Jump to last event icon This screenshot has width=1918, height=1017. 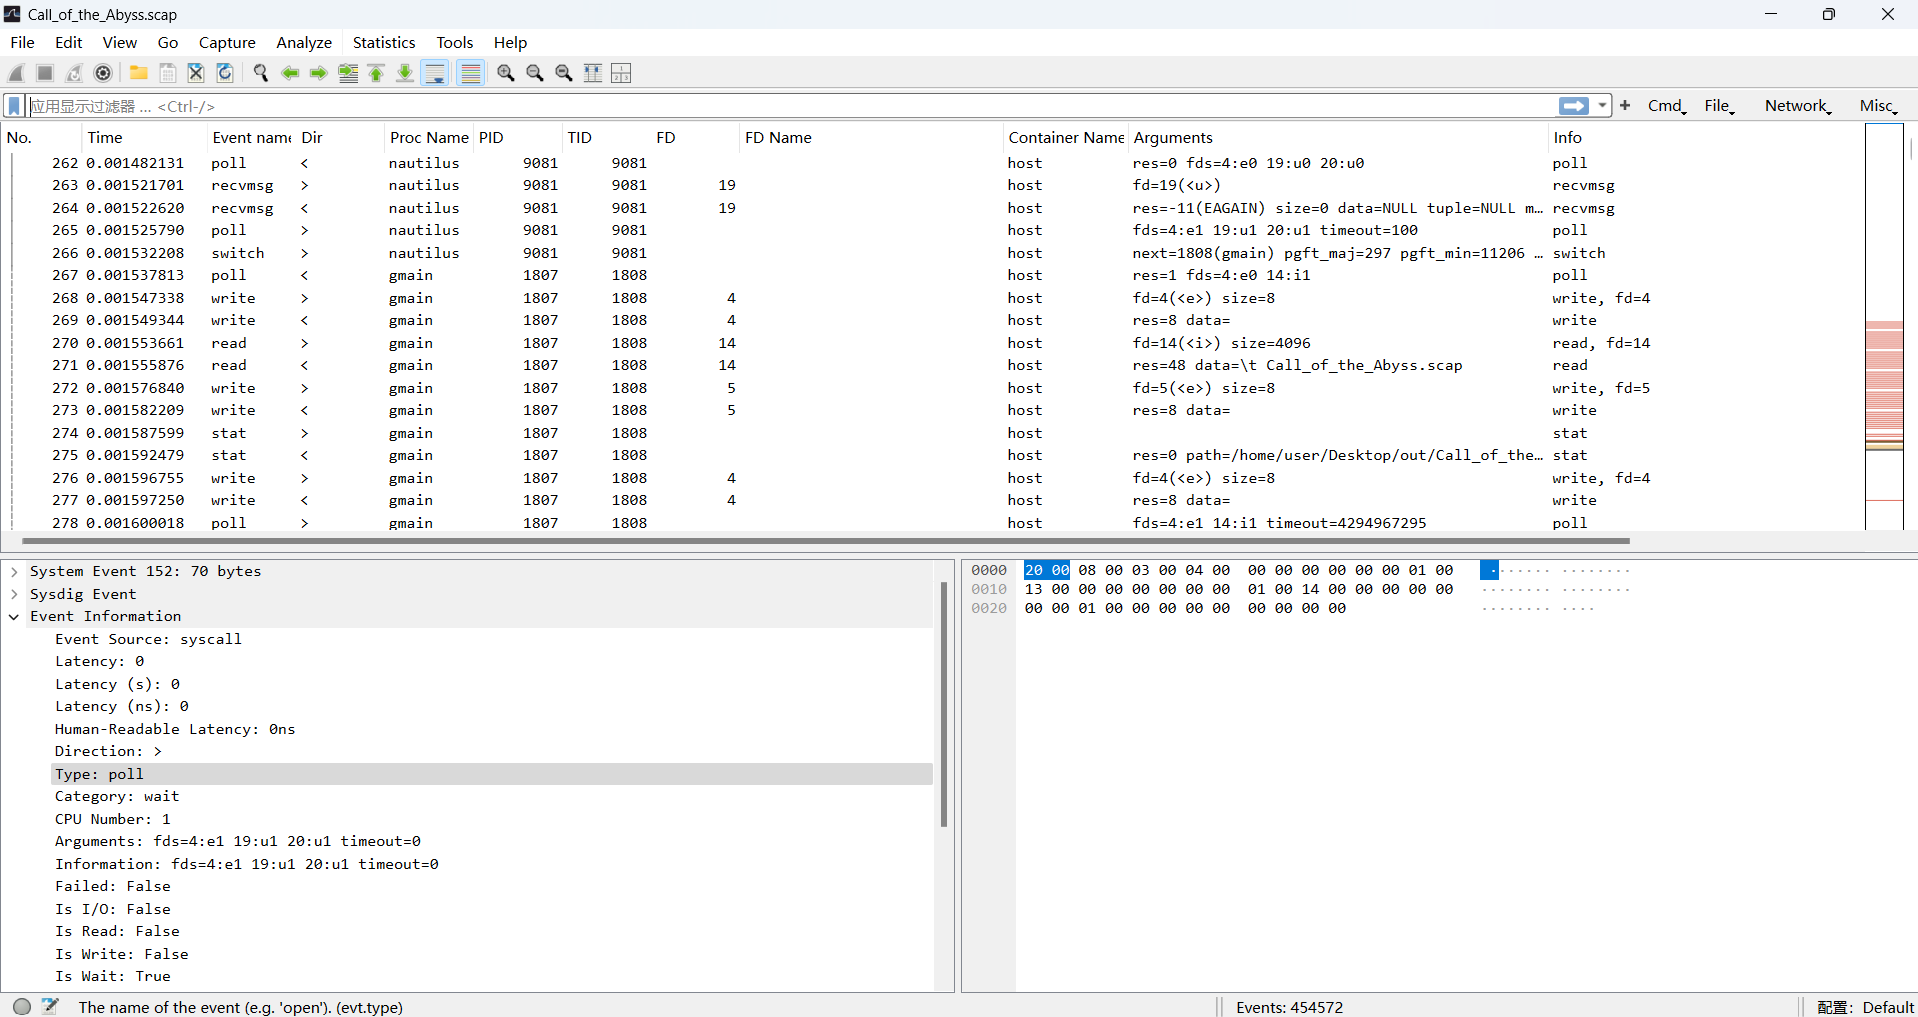tap(405, 73)
